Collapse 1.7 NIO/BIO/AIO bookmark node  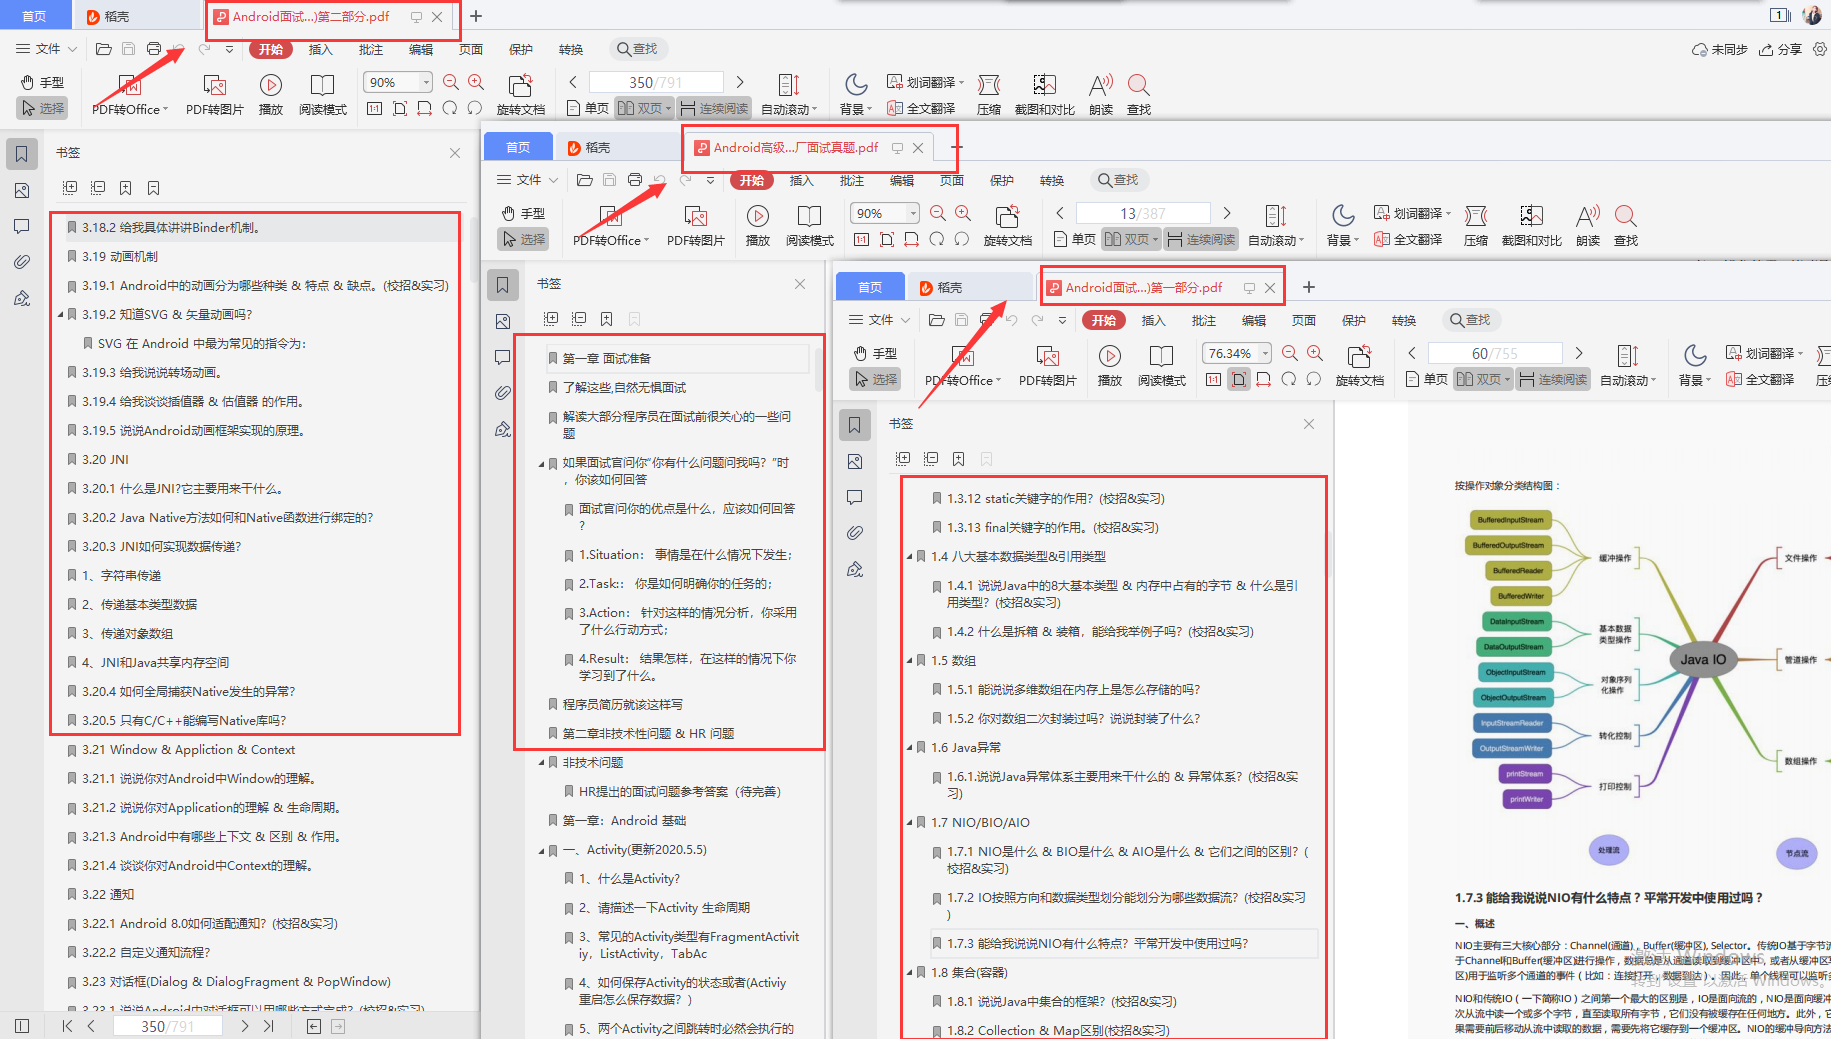pos(909,822)
